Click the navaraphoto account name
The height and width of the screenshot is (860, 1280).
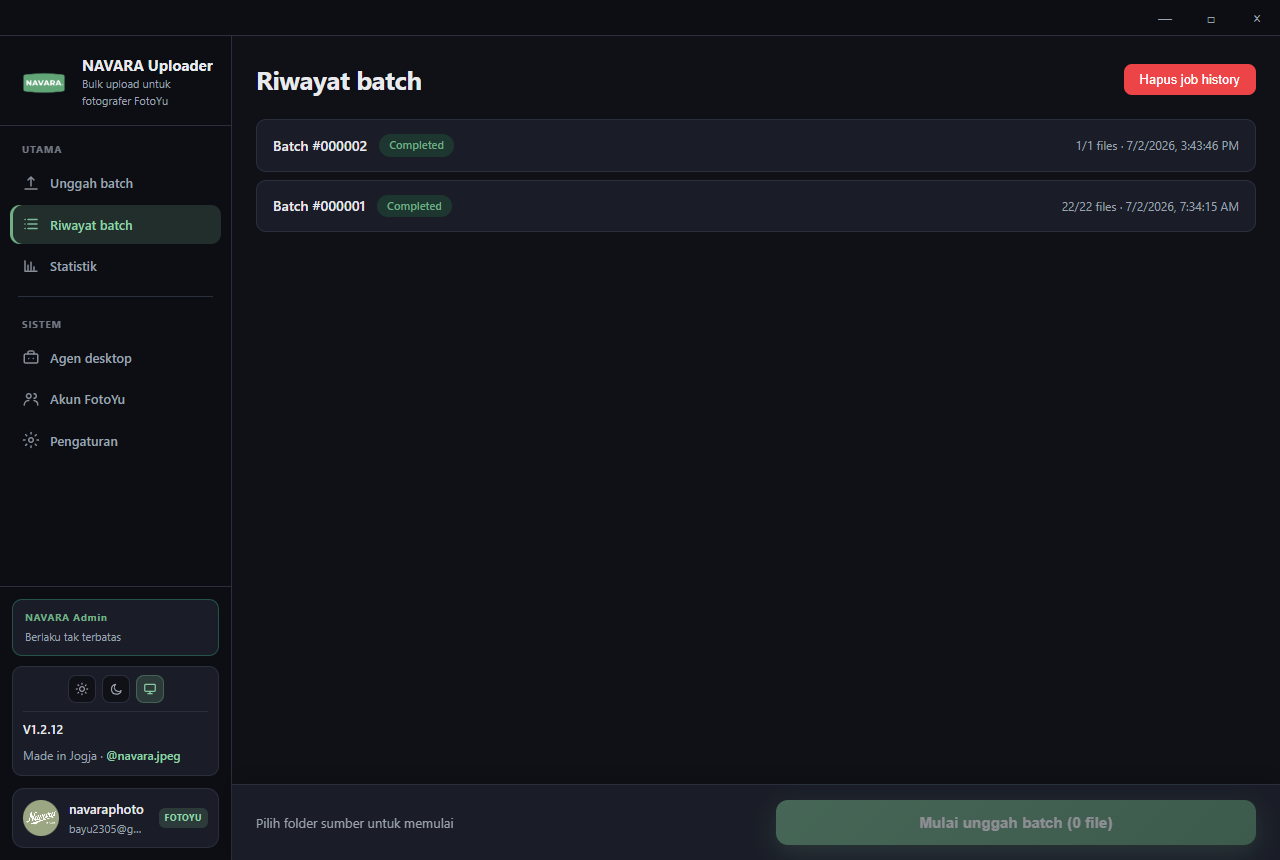[106, 809]
